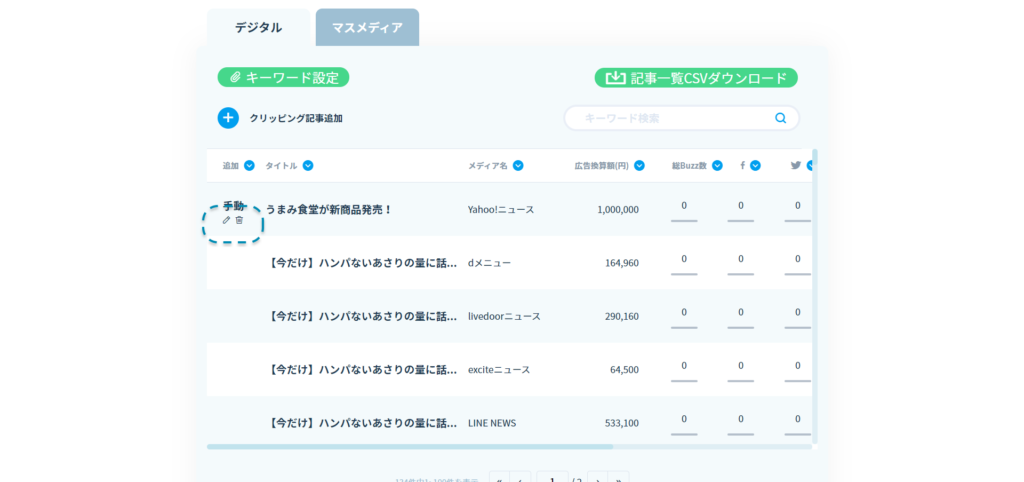Click the blue plus add-article icon
1024x482 pixels.
coord(228,118)
